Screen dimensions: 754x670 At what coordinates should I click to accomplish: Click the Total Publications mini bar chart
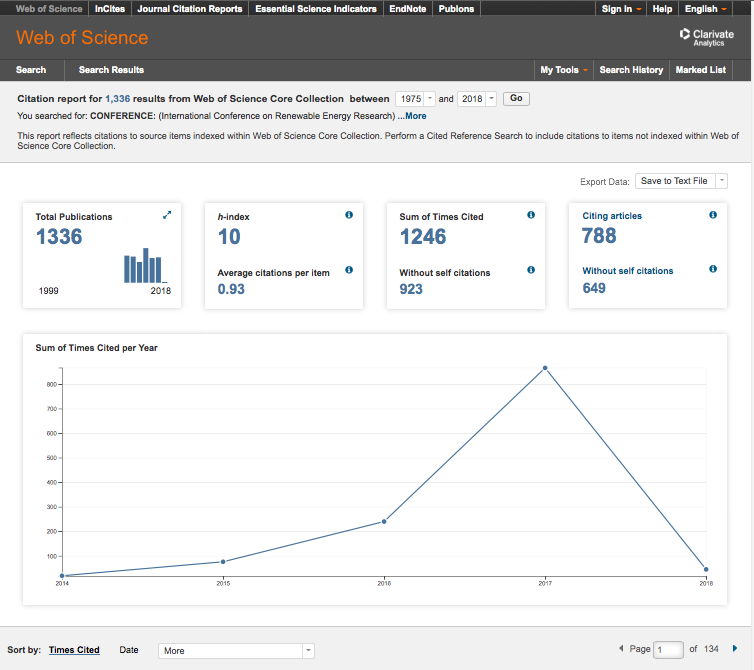pyautogui.click(x=145, y=265)
